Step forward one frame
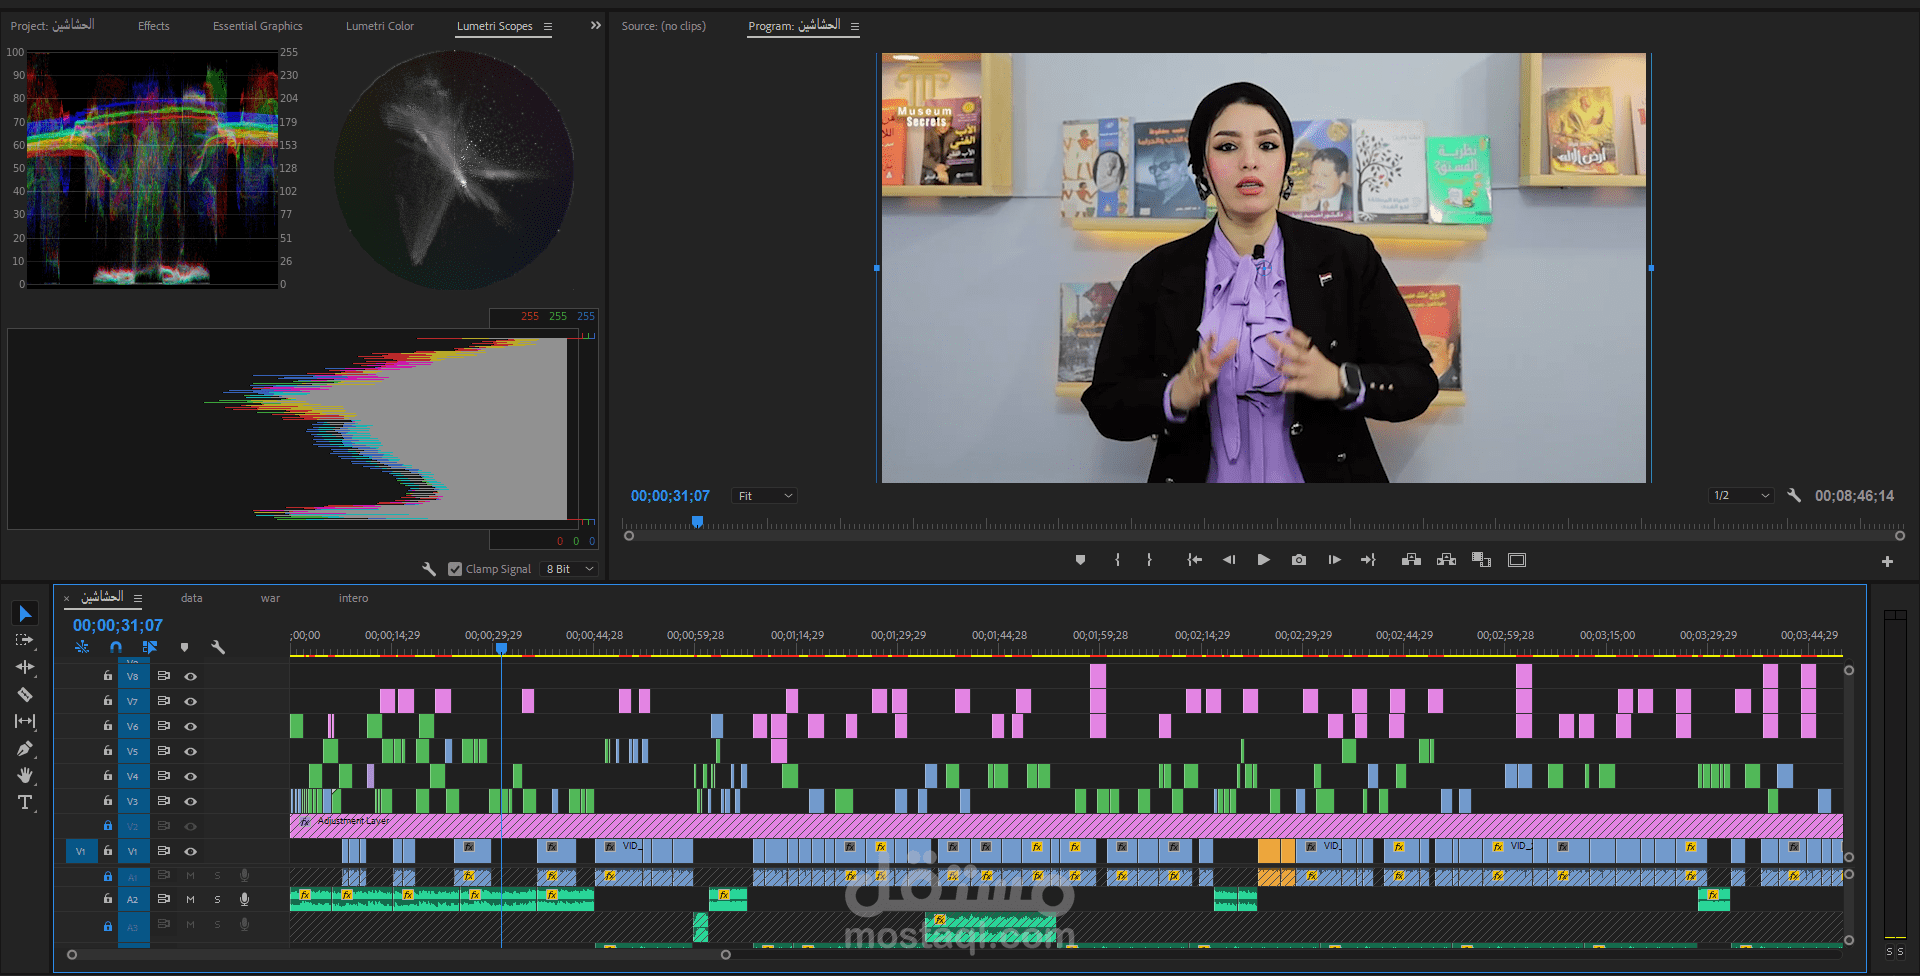1920x976 pixels. pos(1334,560)
